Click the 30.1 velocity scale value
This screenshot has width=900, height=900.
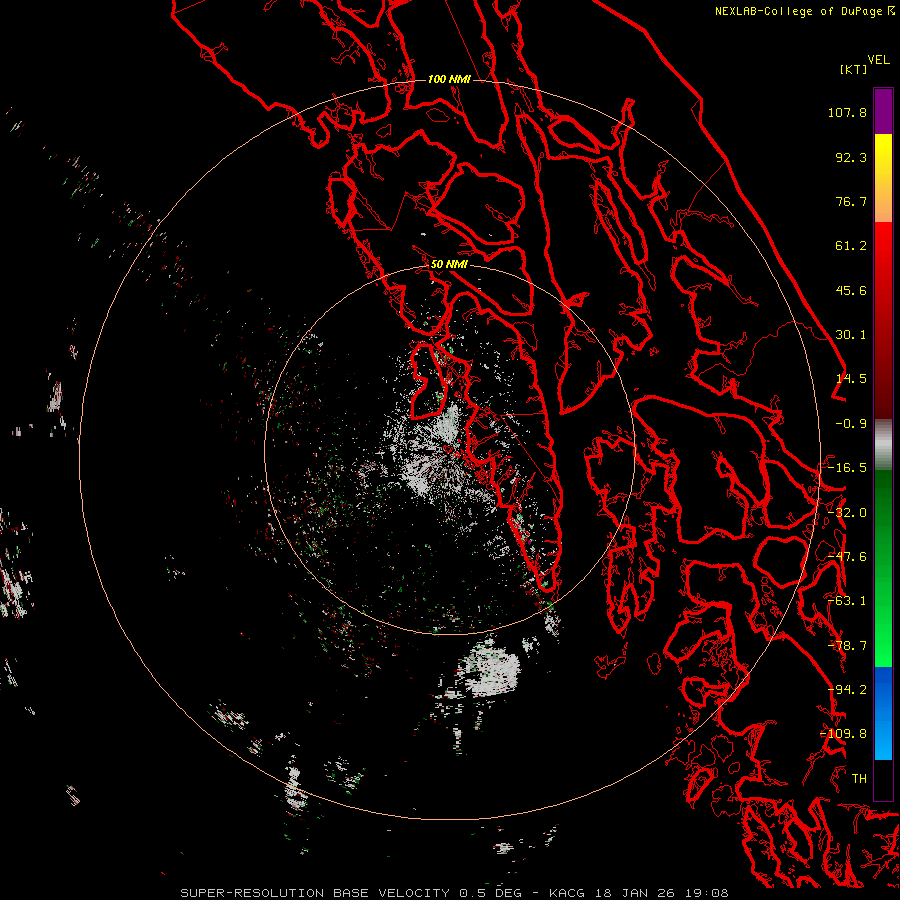851,335
